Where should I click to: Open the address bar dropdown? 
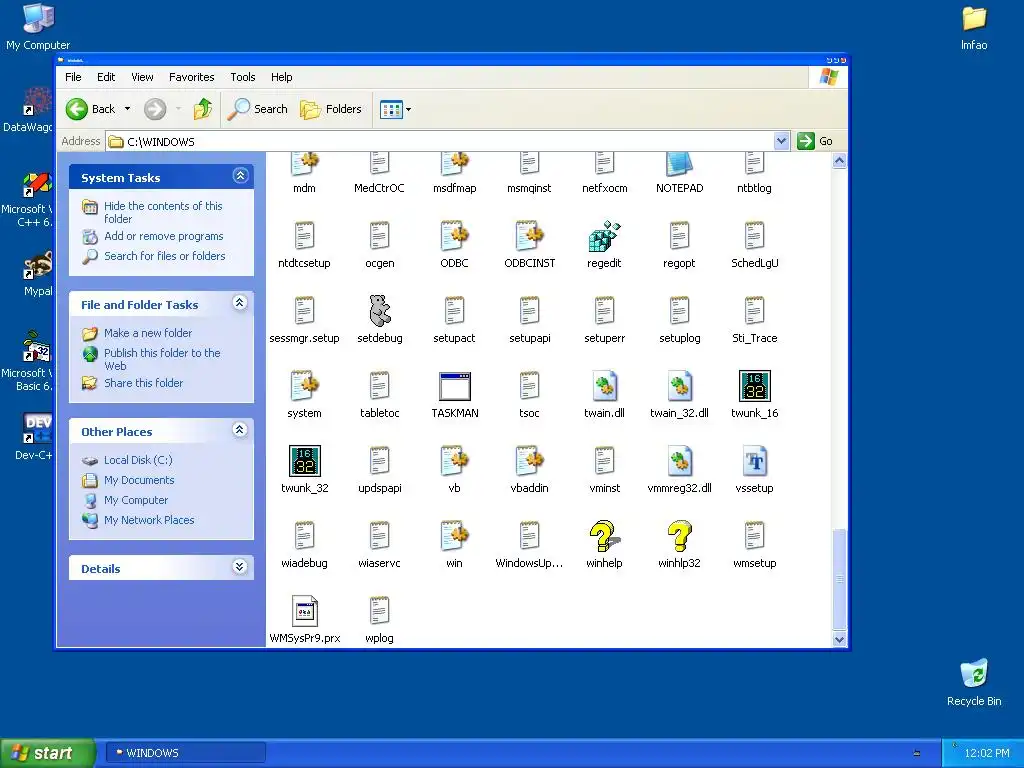781,141
